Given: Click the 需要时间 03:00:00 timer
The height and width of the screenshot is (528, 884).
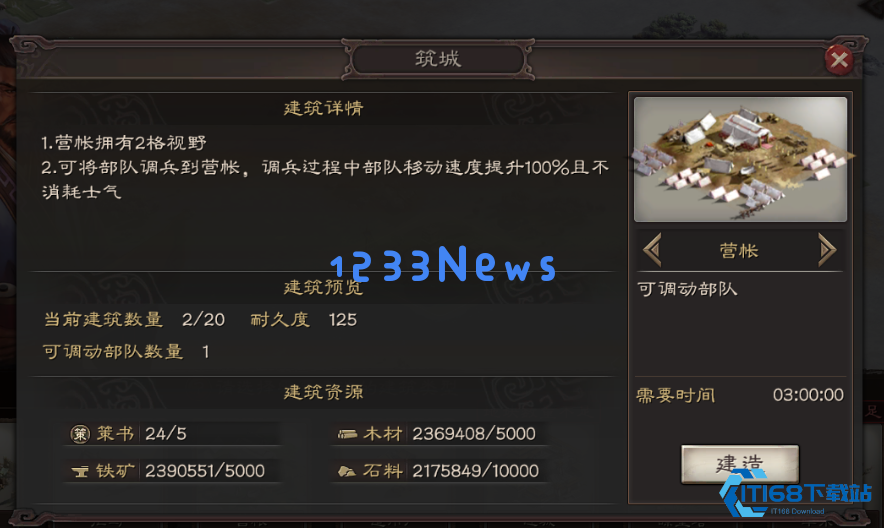Looking at the screenshot, I should tap(740, 395).
